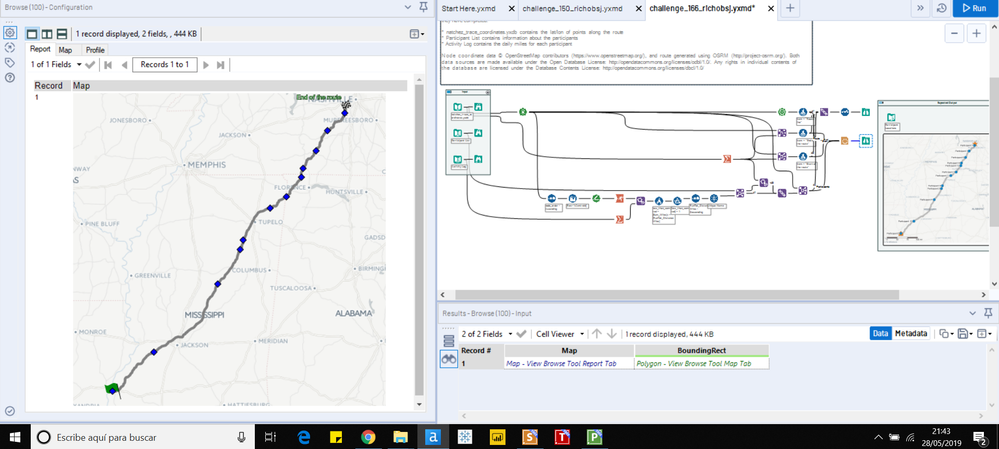Open the Configuration gear icon in left sidebar
999x449 pixels.
[x=10, y=33]
